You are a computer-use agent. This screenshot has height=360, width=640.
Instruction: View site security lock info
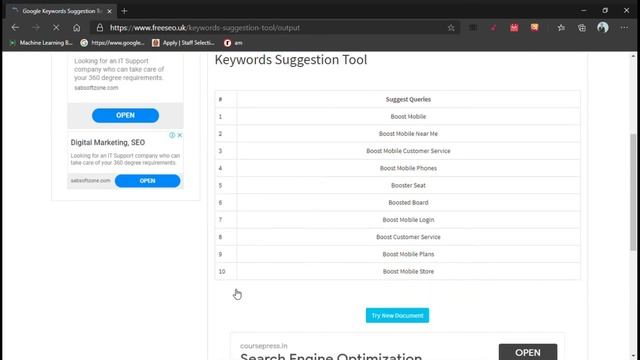pos(100,28)
